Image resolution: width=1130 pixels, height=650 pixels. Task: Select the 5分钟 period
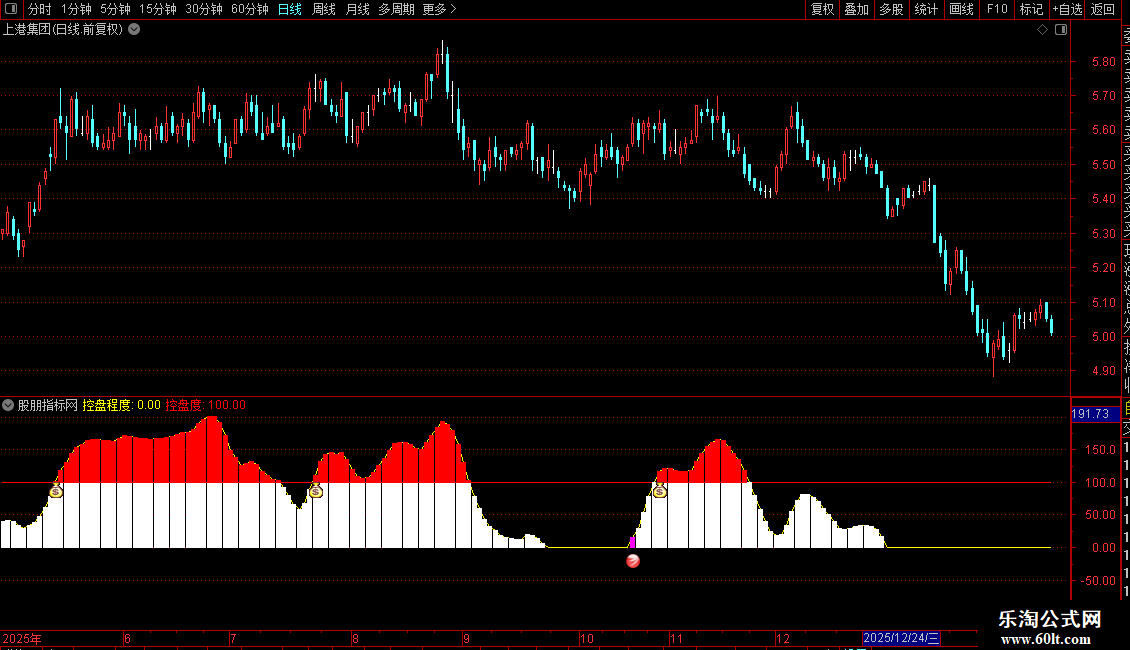tap(115, 9)
